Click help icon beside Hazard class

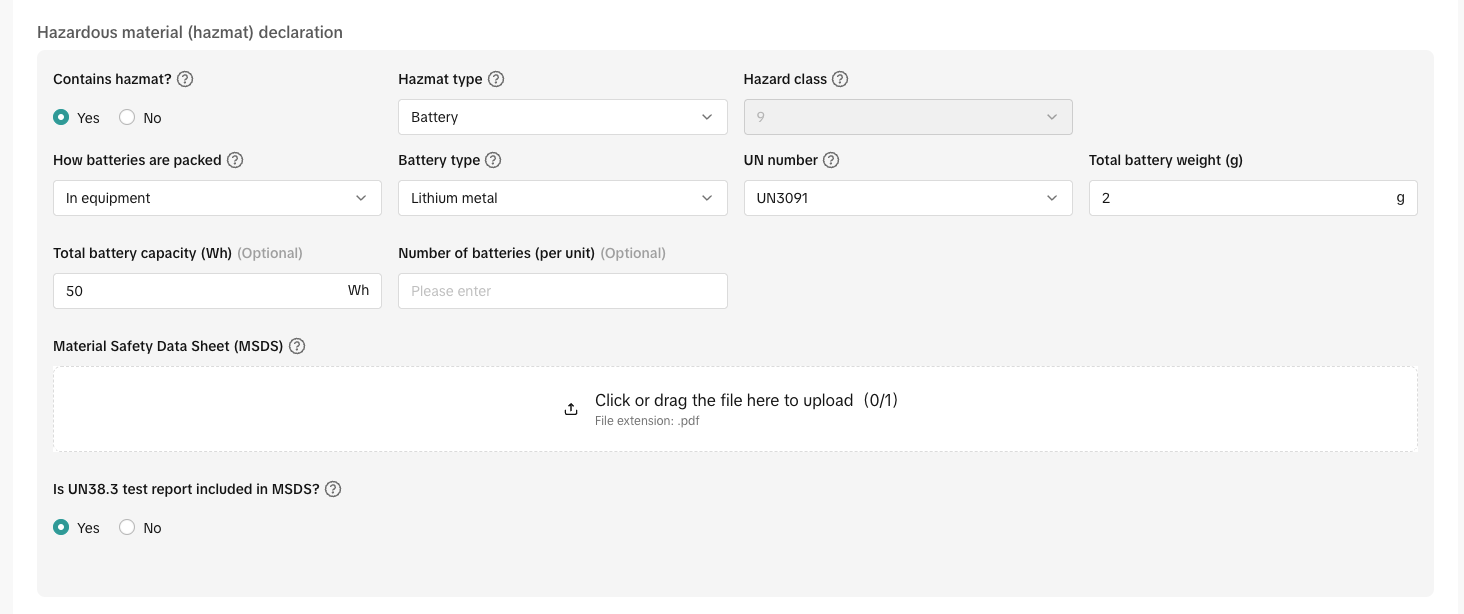tap(840, 79)
